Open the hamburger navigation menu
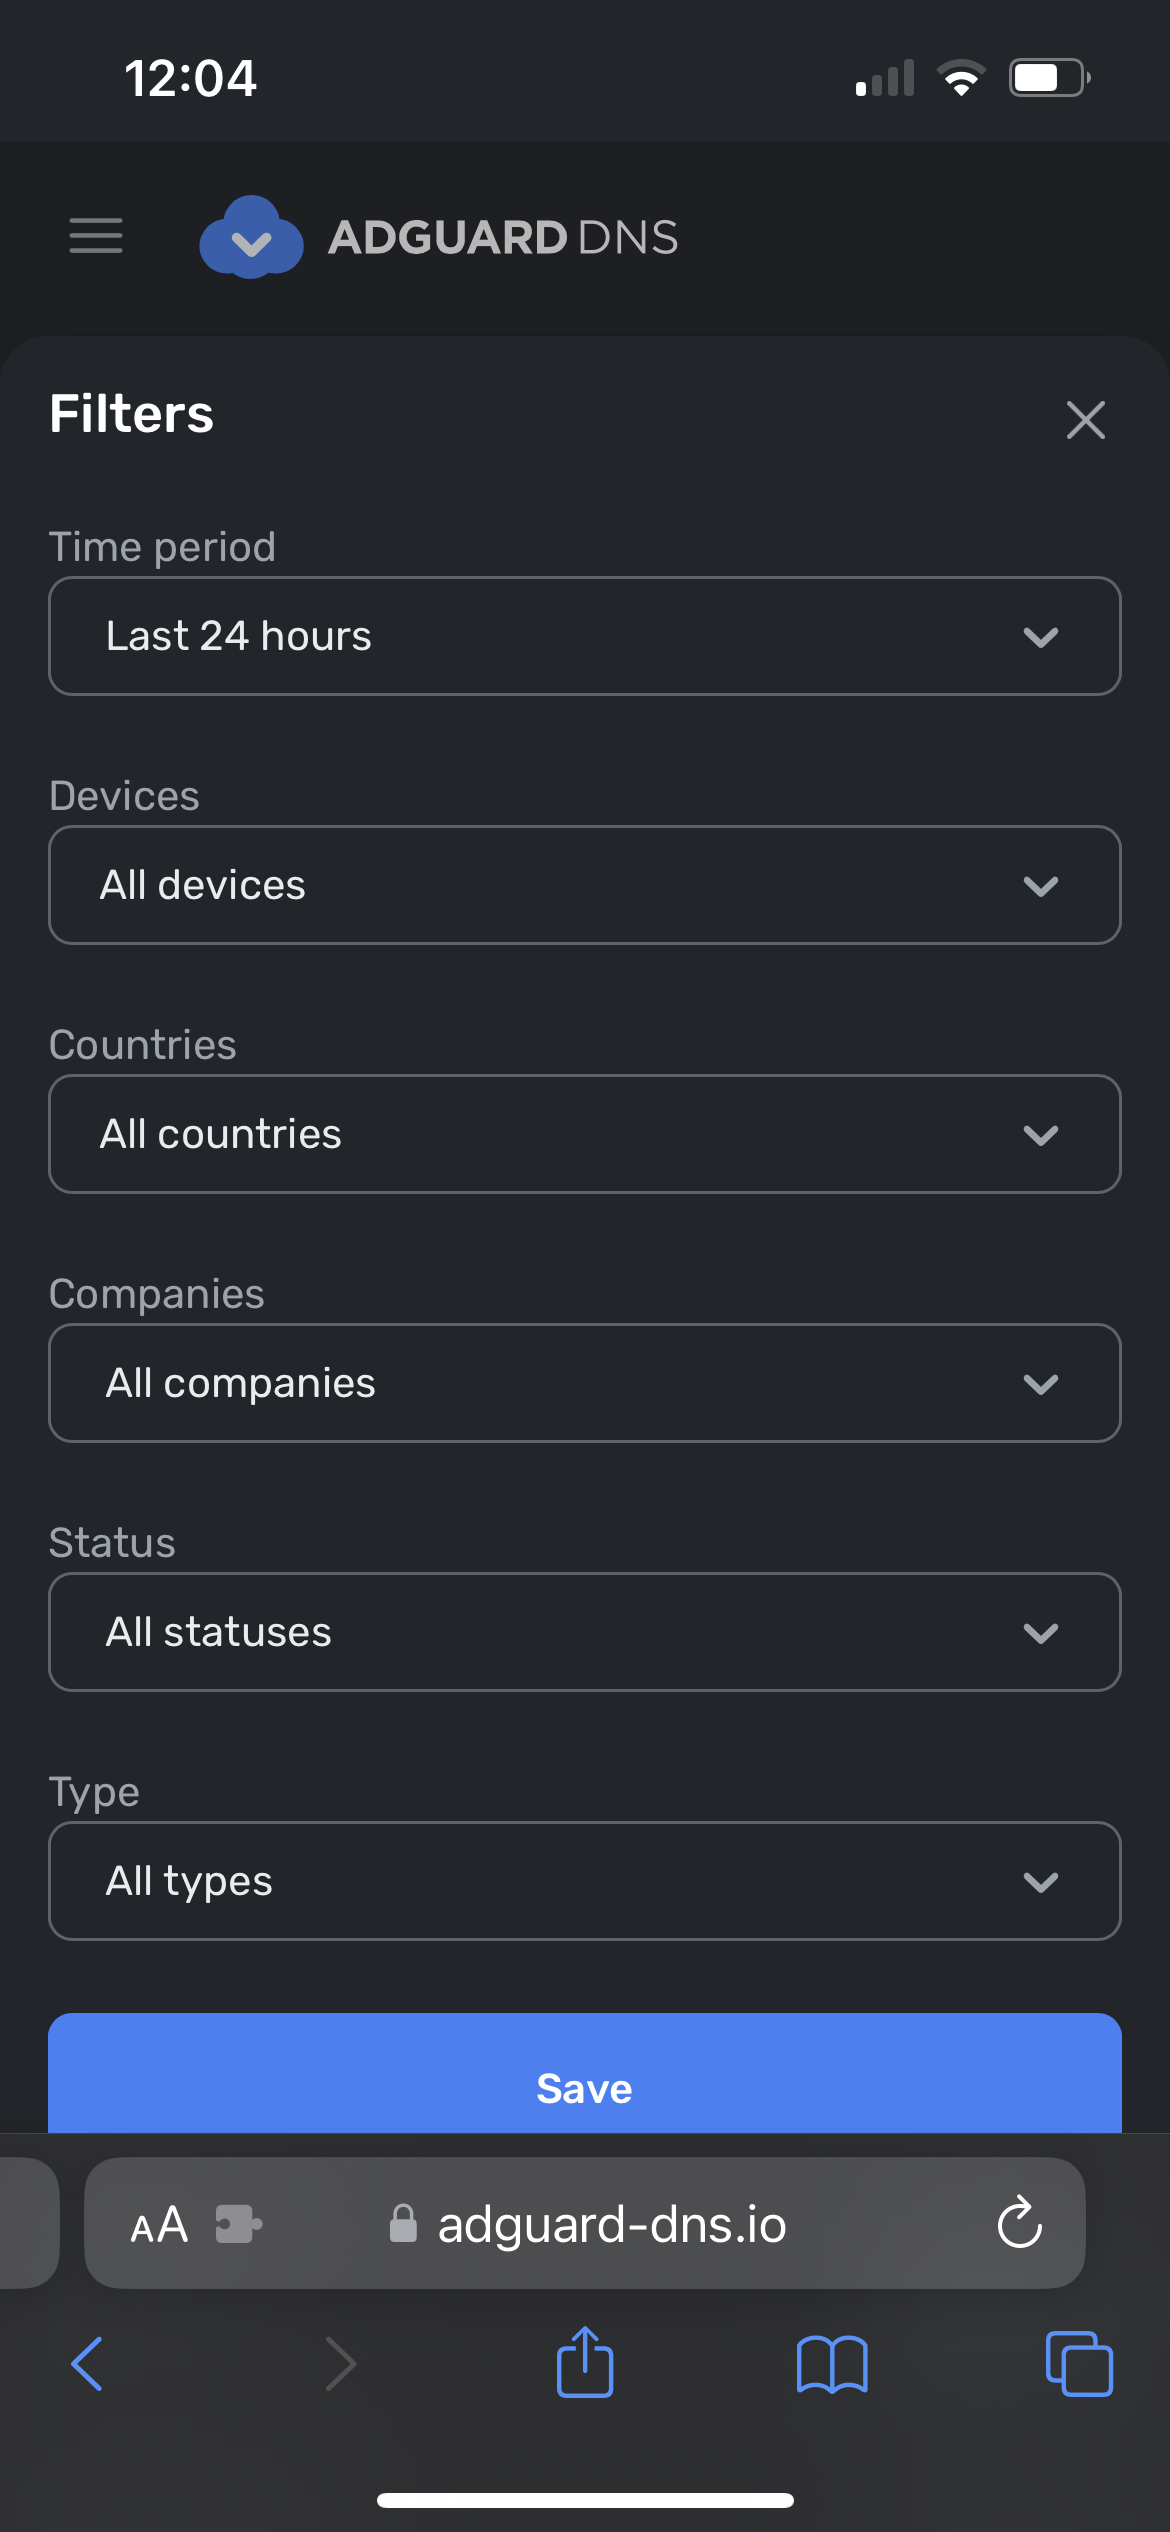1170x2532 pixels. (96, 237)
